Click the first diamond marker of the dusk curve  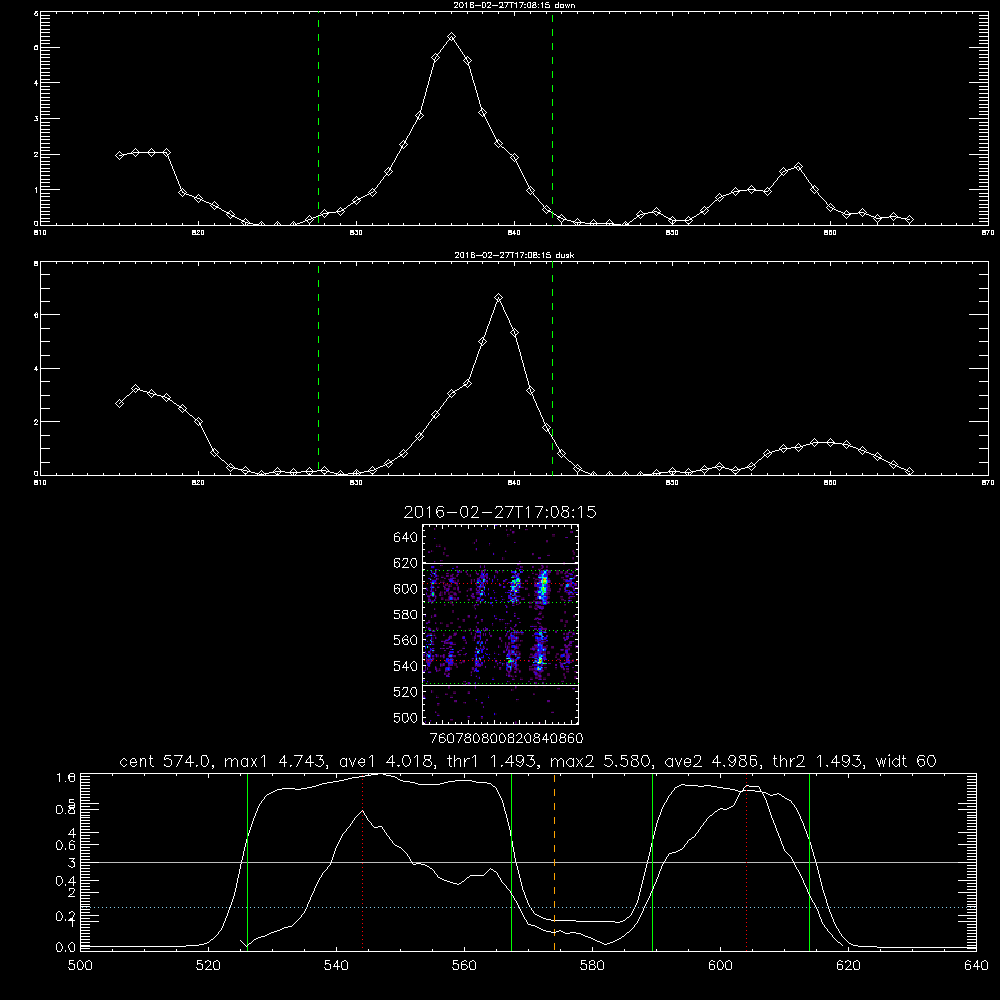coord(119,403)
